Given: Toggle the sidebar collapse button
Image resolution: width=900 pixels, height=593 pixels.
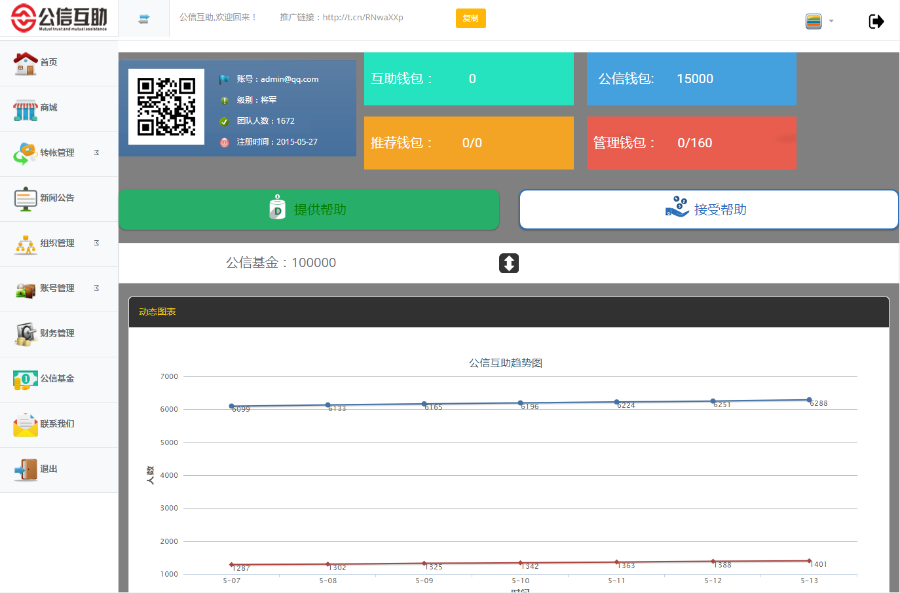Looking at the screenshot, I should click(x=144, y=19).
